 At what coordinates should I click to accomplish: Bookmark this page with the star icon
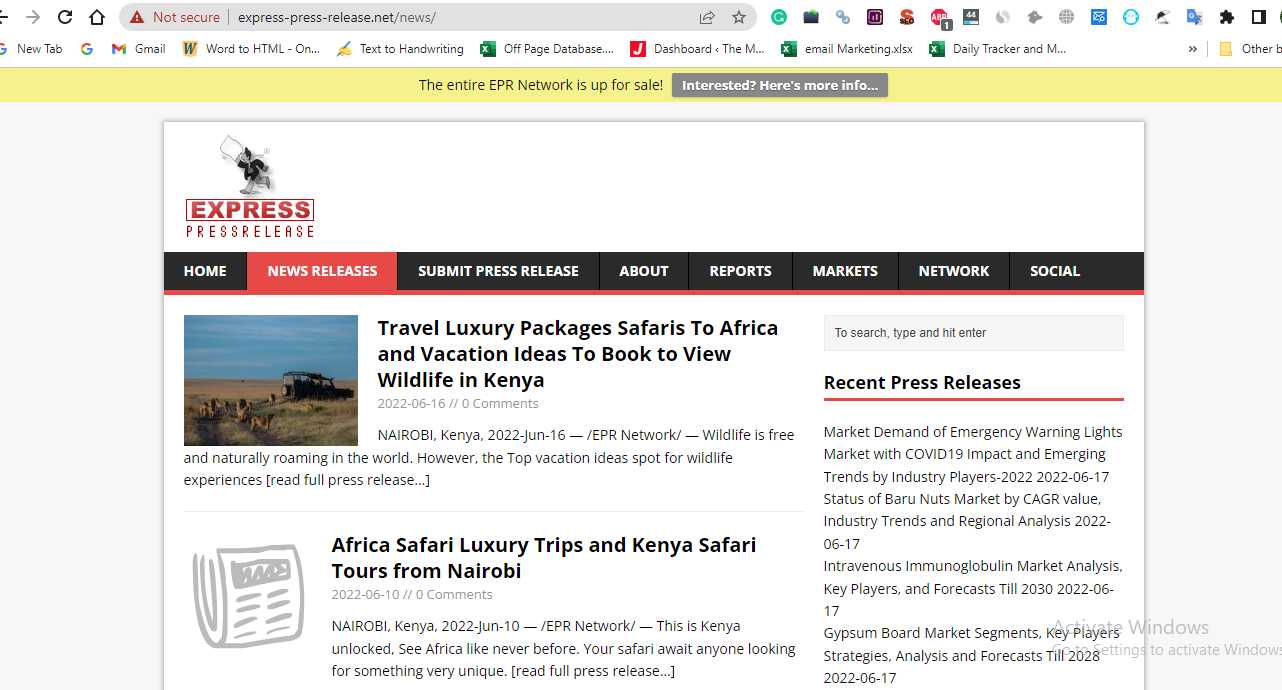tap(739, 17)
